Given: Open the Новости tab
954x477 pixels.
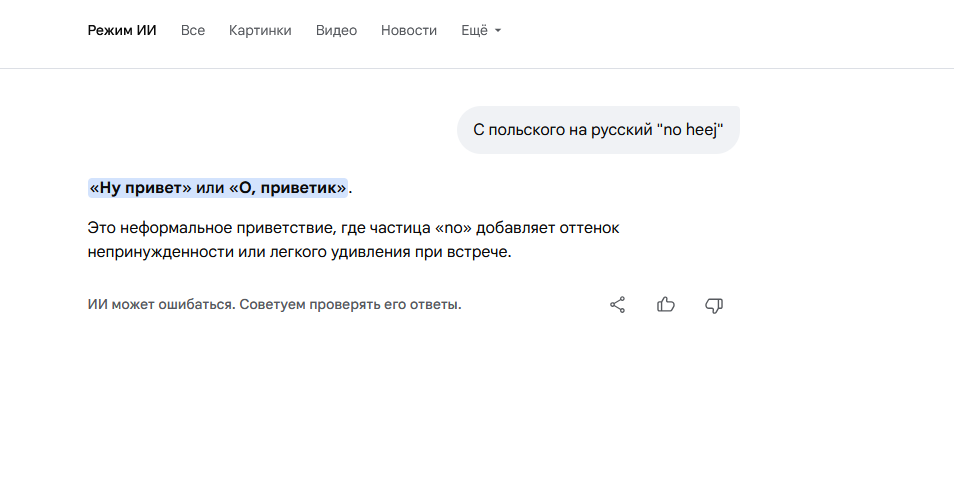Looking at the screenshot, I should 409,30.
